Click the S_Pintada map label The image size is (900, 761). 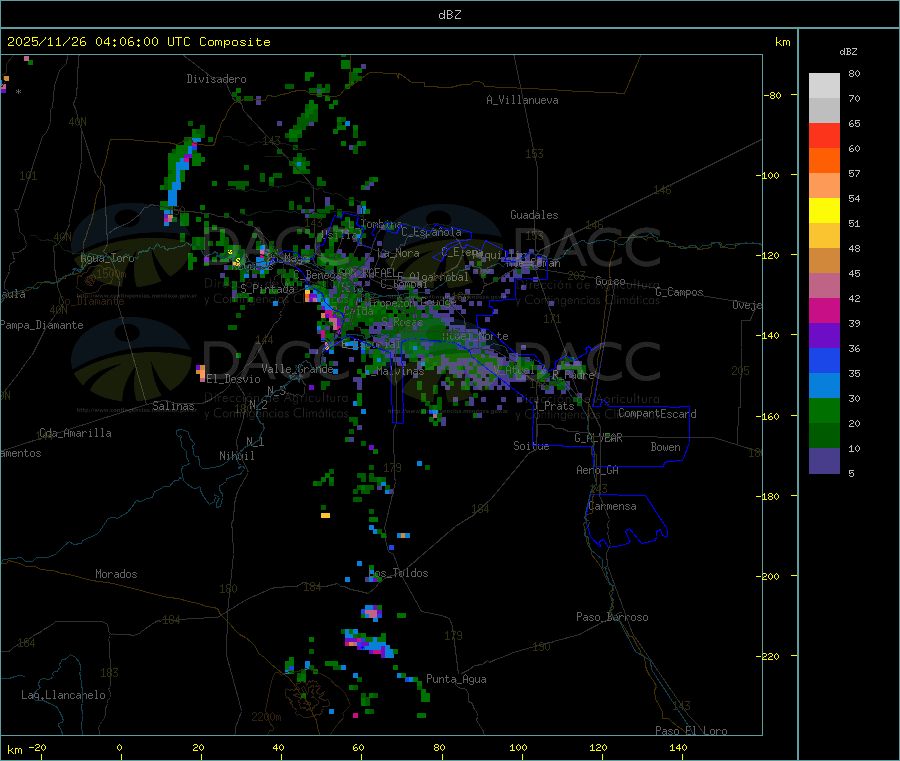coord(267,289)
